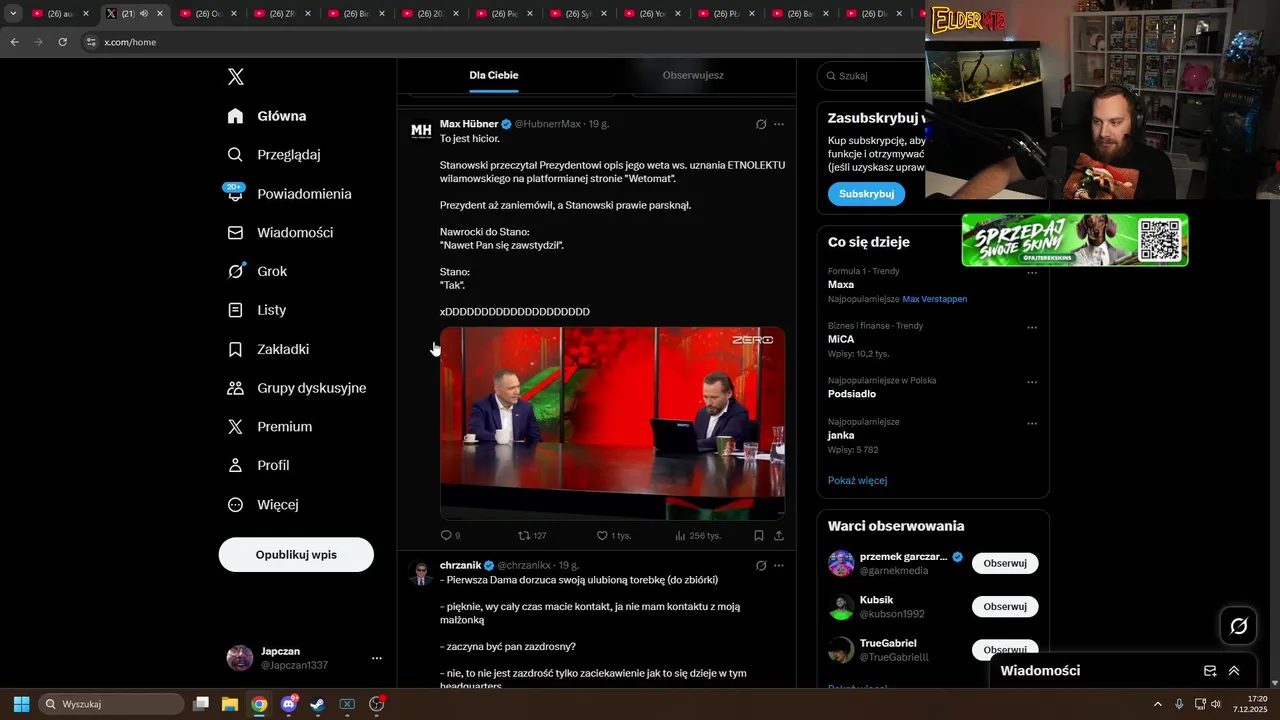
Task: Open Chrome tab search dropdown
Action: [x=13, y=13]
